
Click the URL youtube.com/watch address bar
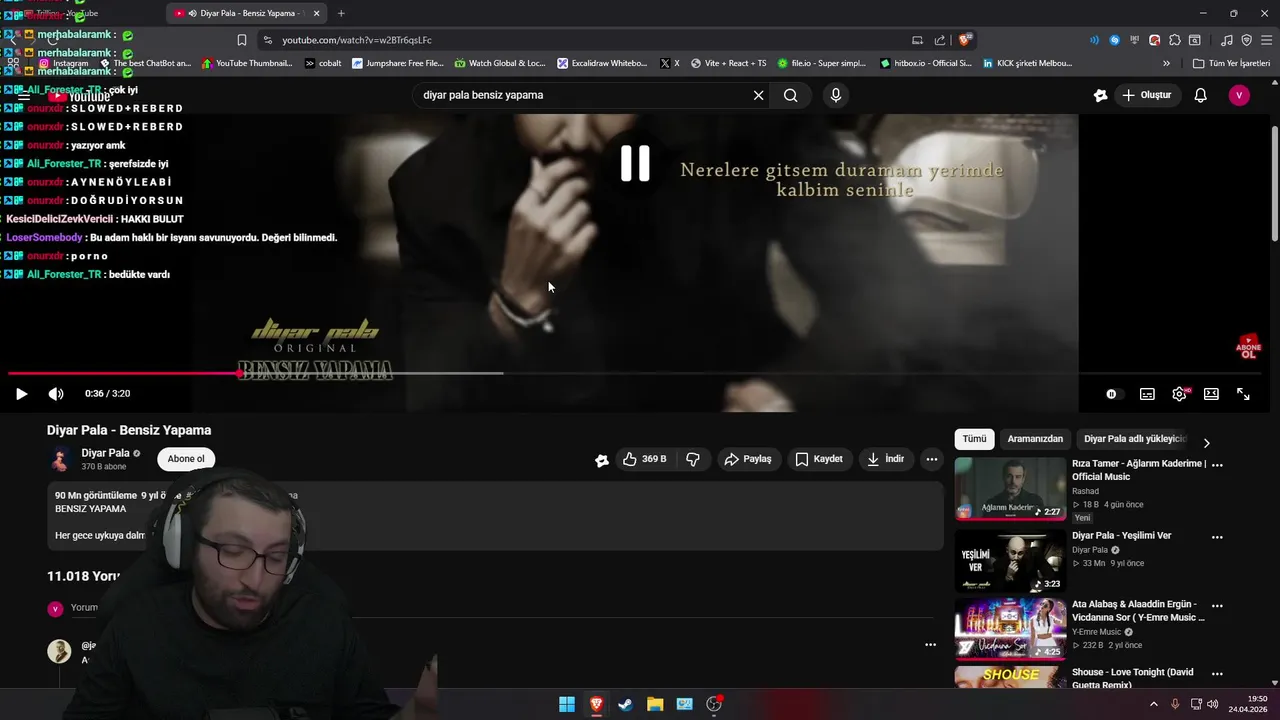tap(357, 40)
